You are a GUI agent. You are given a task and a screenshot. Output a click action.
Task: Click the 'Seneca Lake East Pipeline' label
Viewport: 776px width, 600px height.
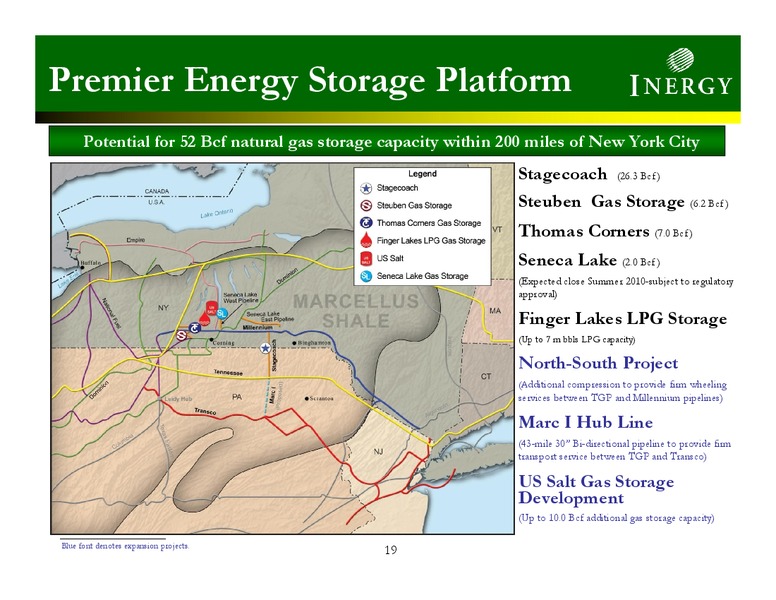tap(270, 317)
